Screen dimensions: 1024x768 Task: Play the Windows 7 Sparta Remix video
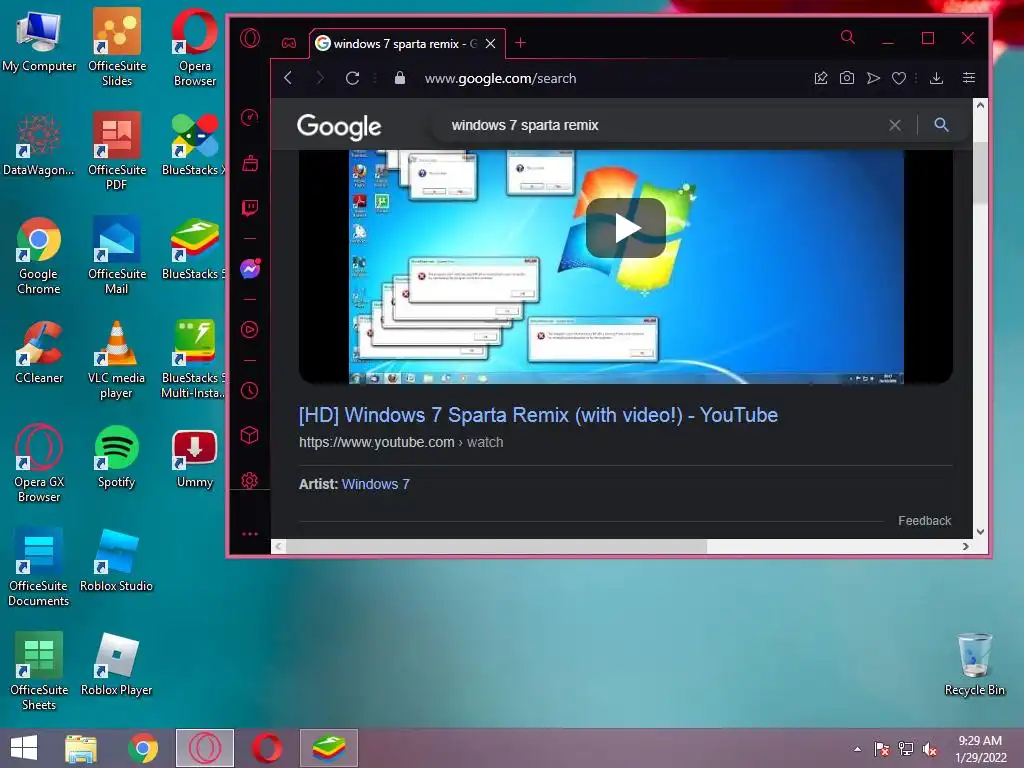coord(626,228)
